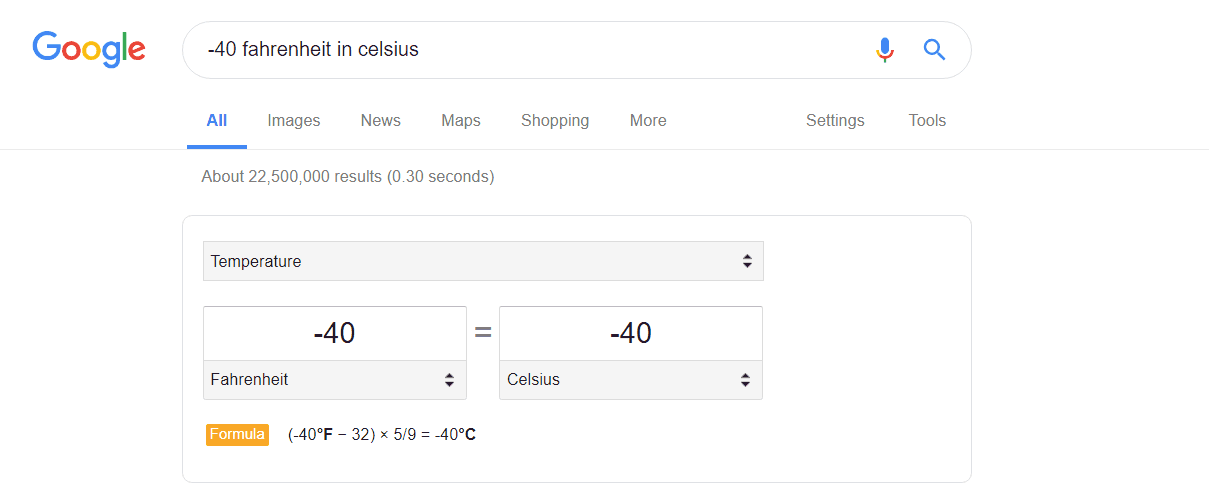Click the Celsius unit selector arrows
The width and height of the screenshot is (1209, 489).
coord(745,380)
